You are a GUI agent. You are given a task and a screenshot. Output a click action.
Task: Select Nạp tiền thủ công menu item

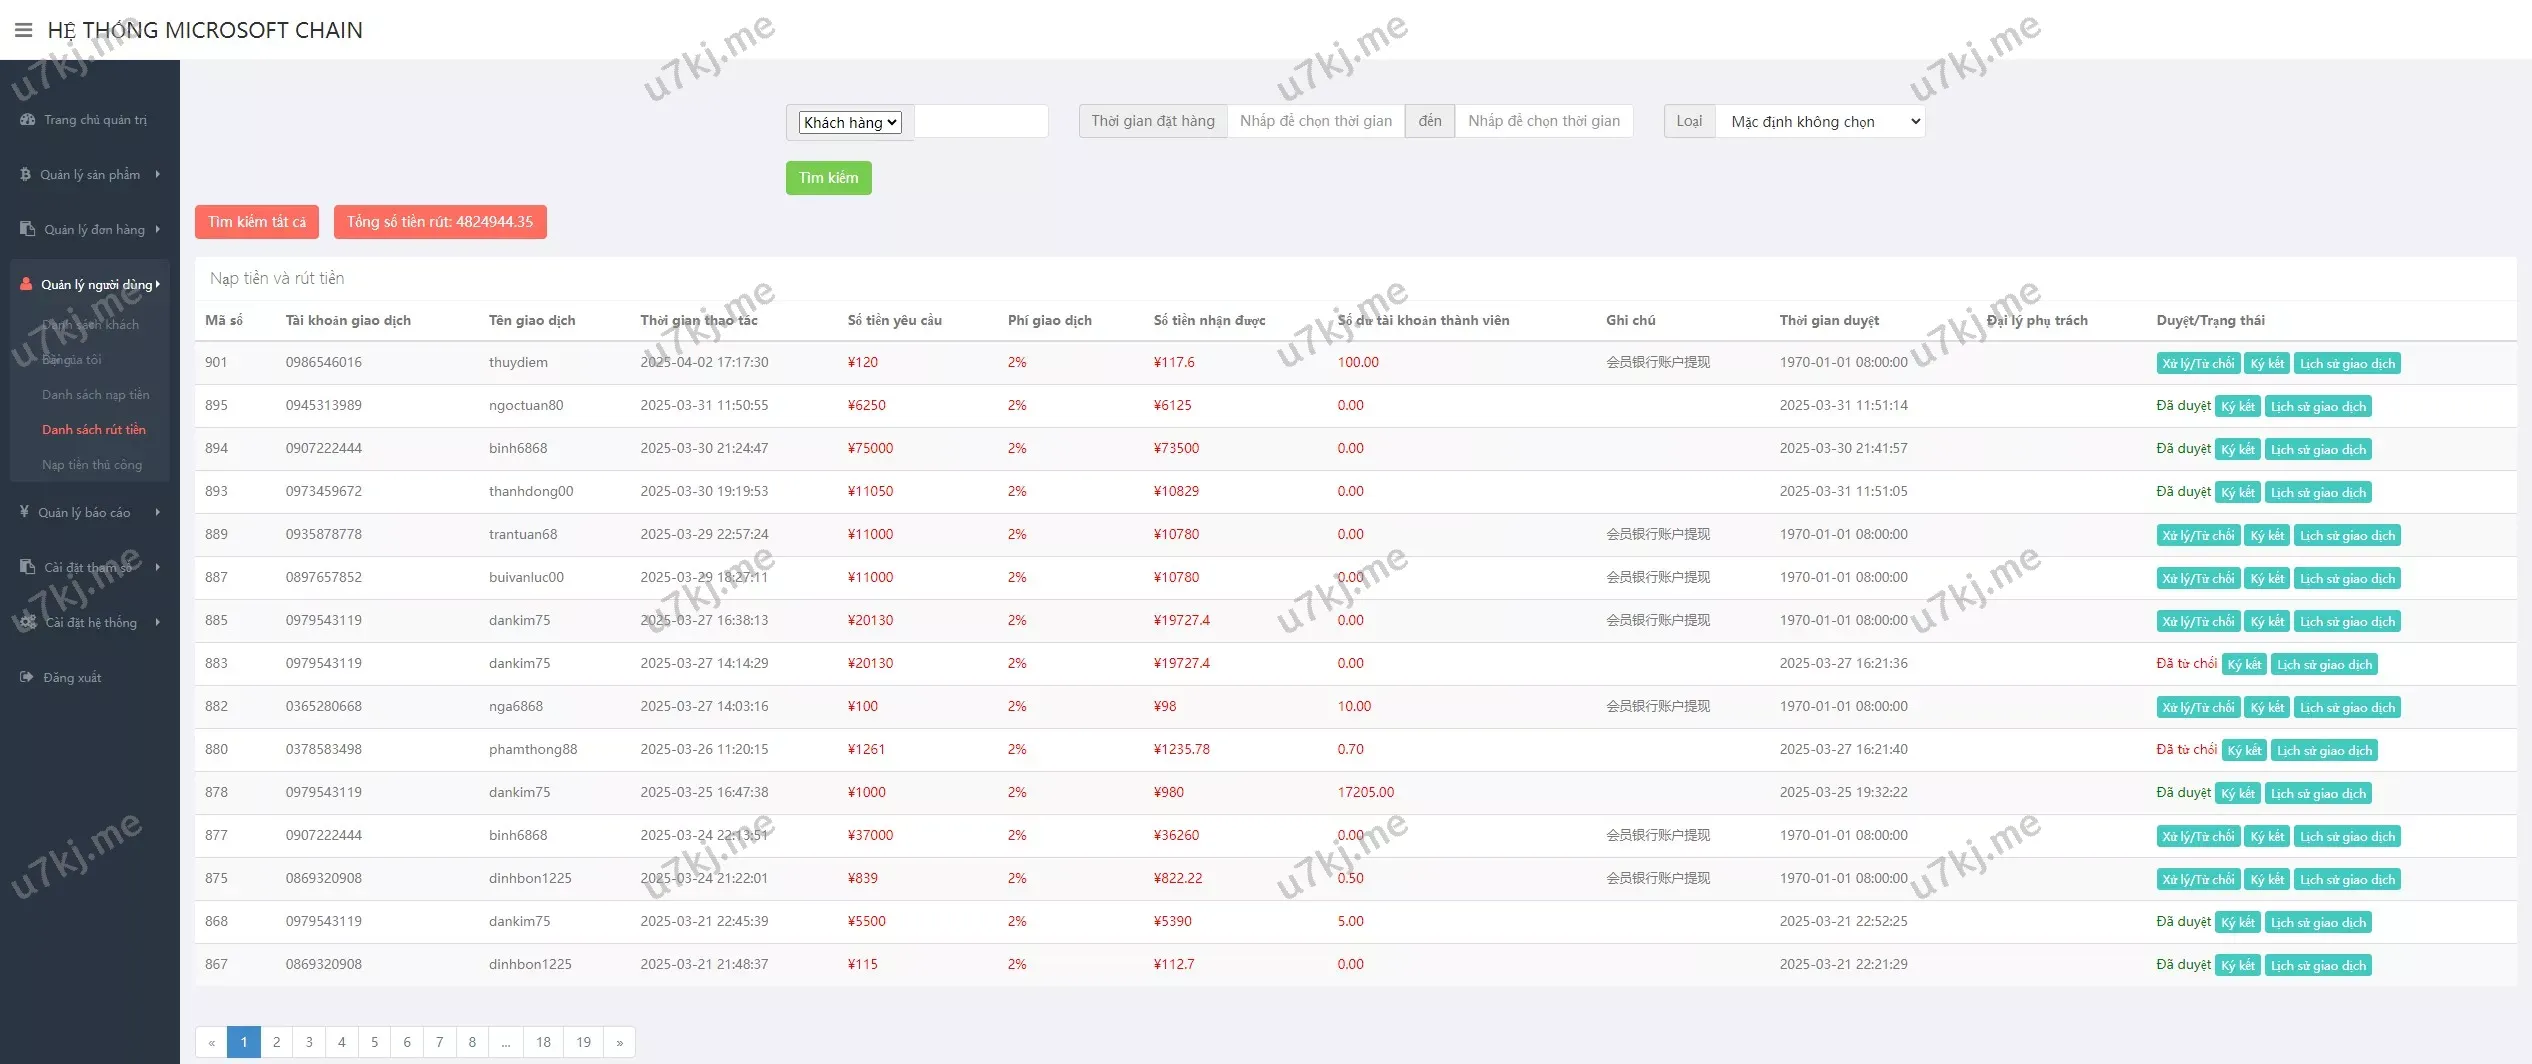coord(92,465)
